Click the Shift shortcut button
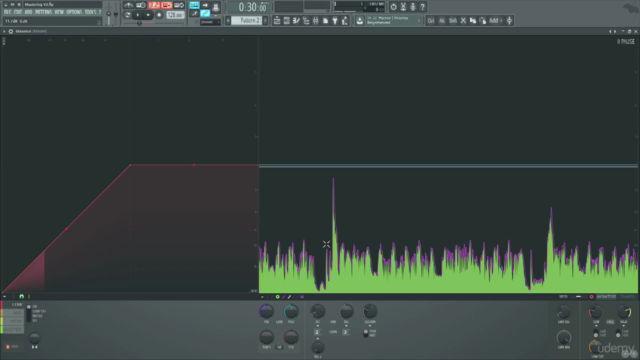Screen dimensions: 640x360 tap(453, 20)
